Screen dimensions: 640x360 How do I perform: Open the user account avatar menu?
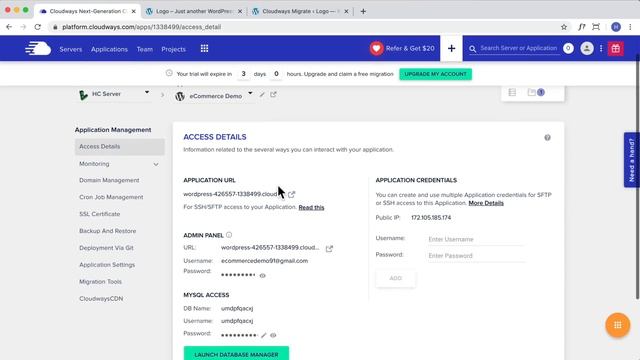(x=587, y=48)
